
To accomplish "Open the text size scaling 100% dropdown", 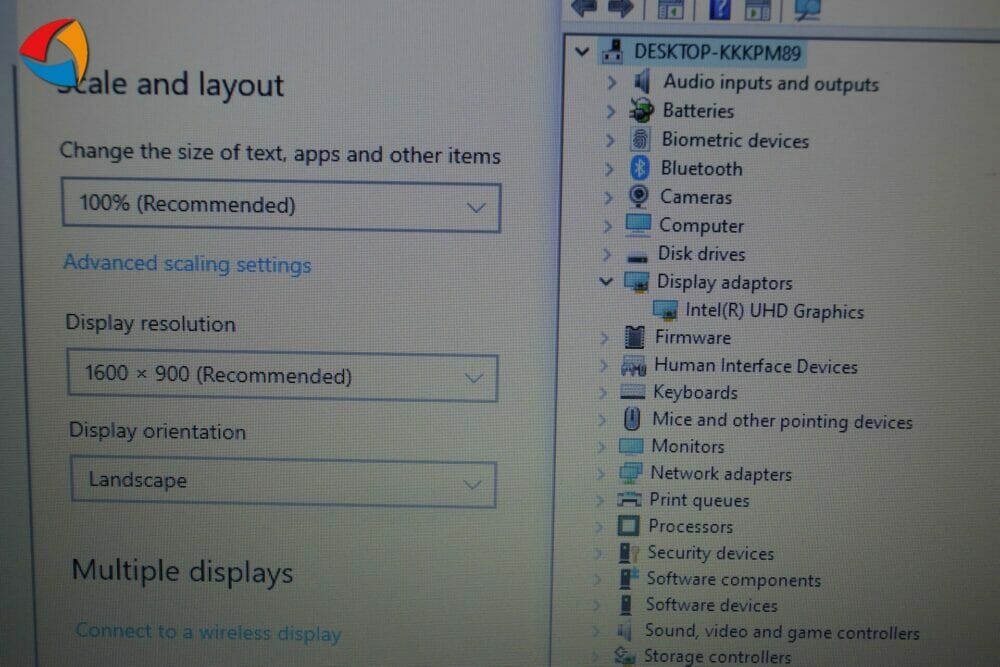I will 281,206.
